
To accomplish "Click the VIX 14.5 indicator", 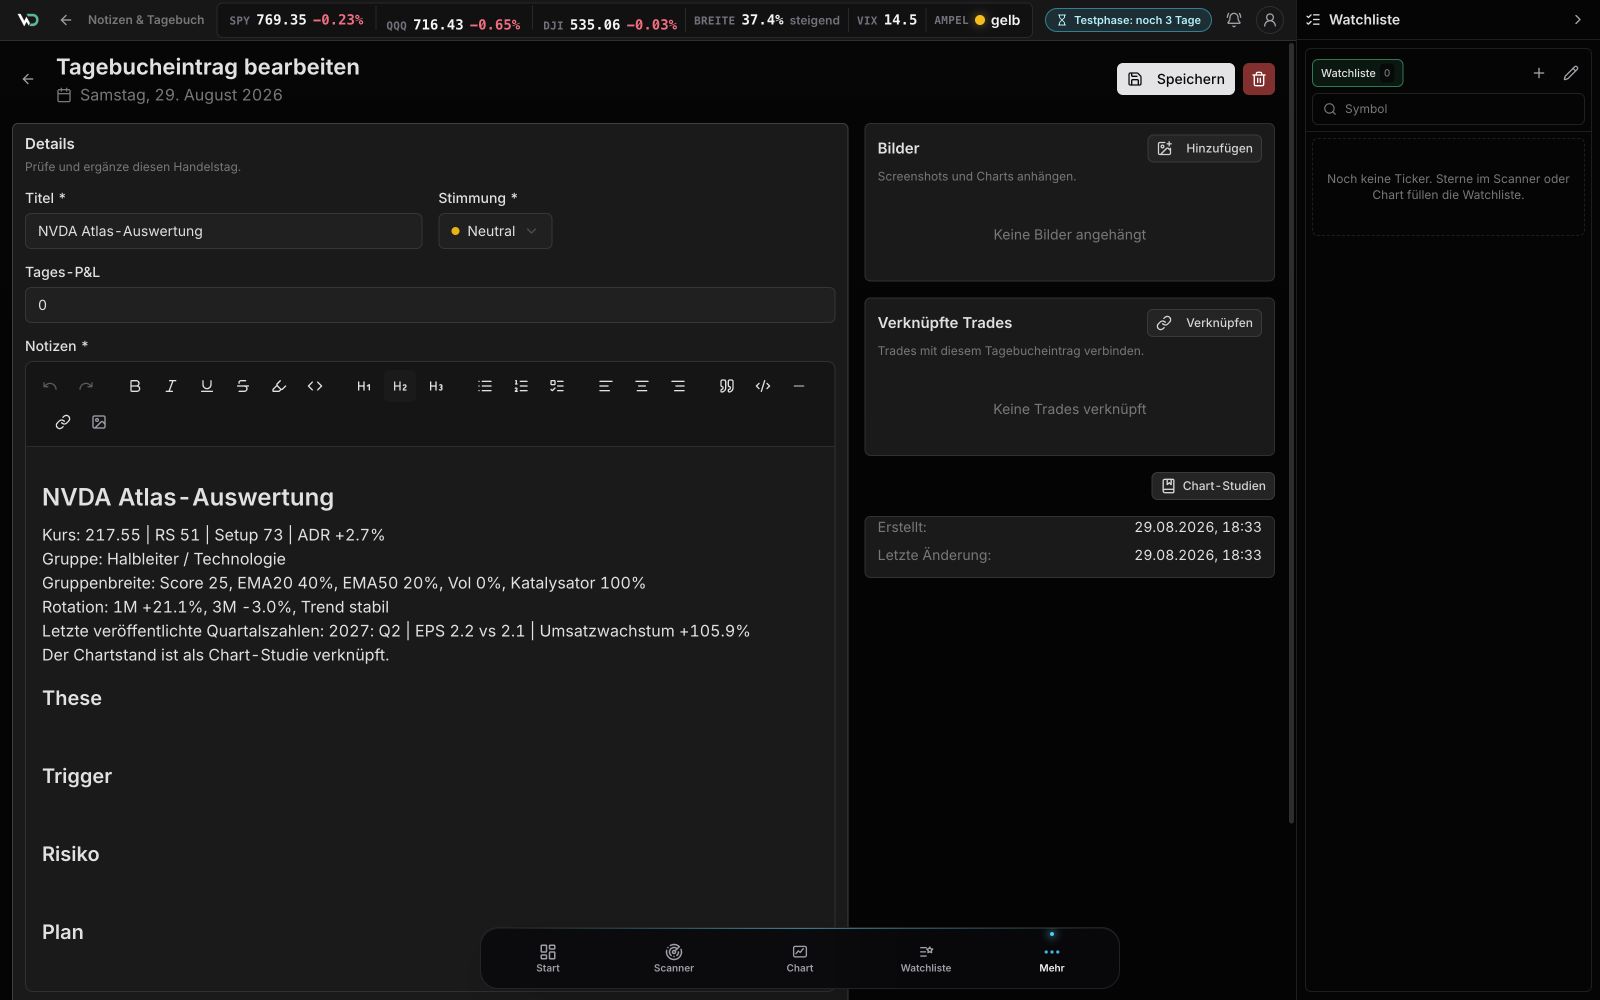I will coord(887,20).
